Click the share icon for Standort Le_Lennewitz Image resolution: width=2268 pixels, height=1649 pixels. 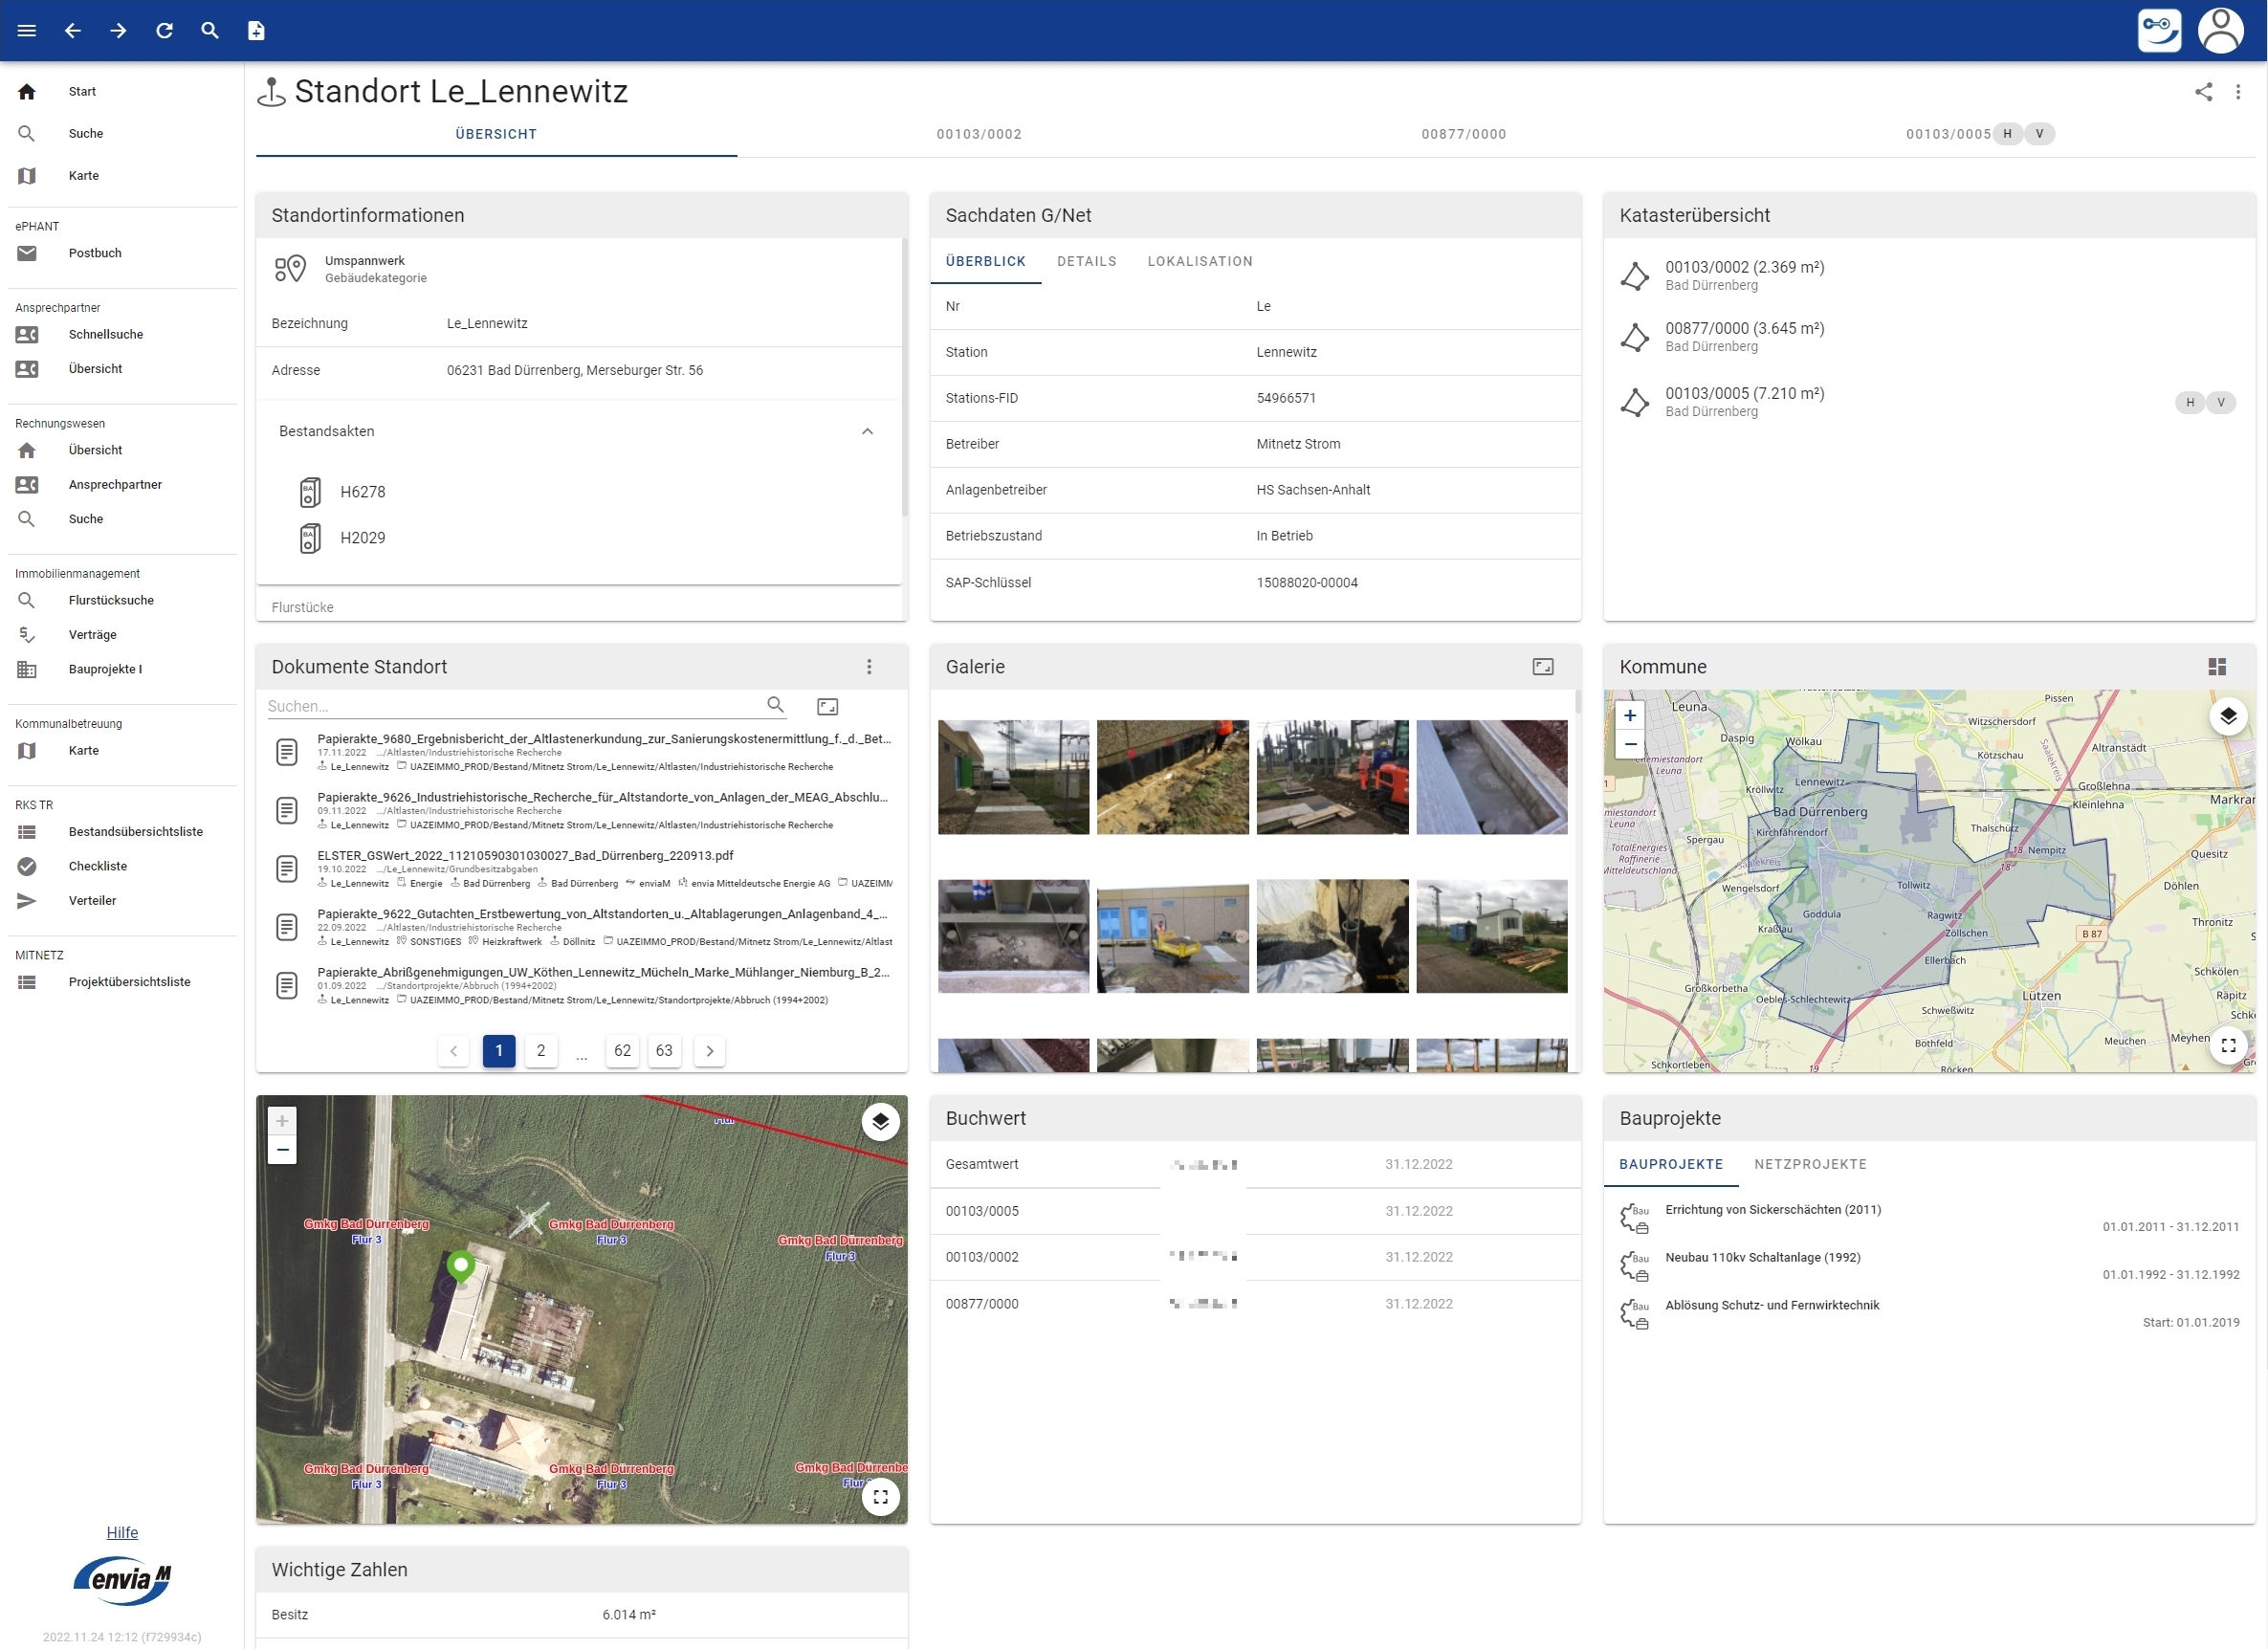(x=2203, y=92)
